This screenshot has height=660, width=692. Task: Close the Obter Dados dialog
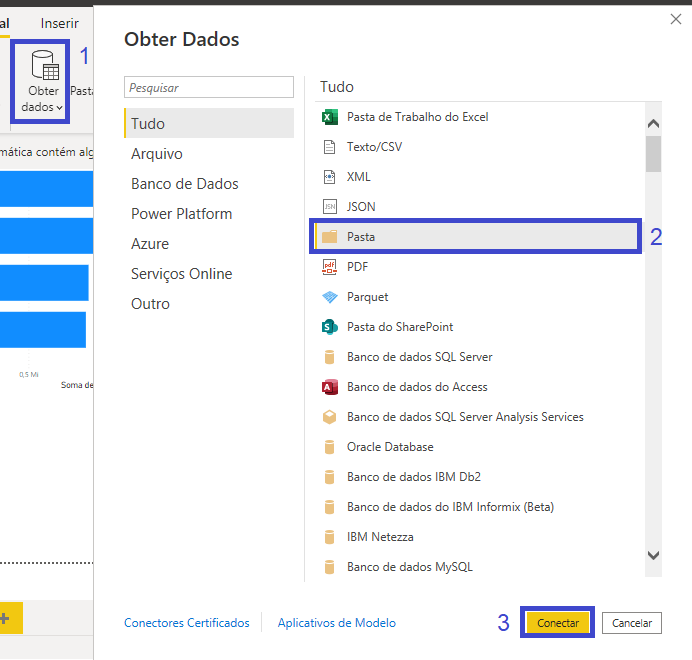(x=676, y=19)
